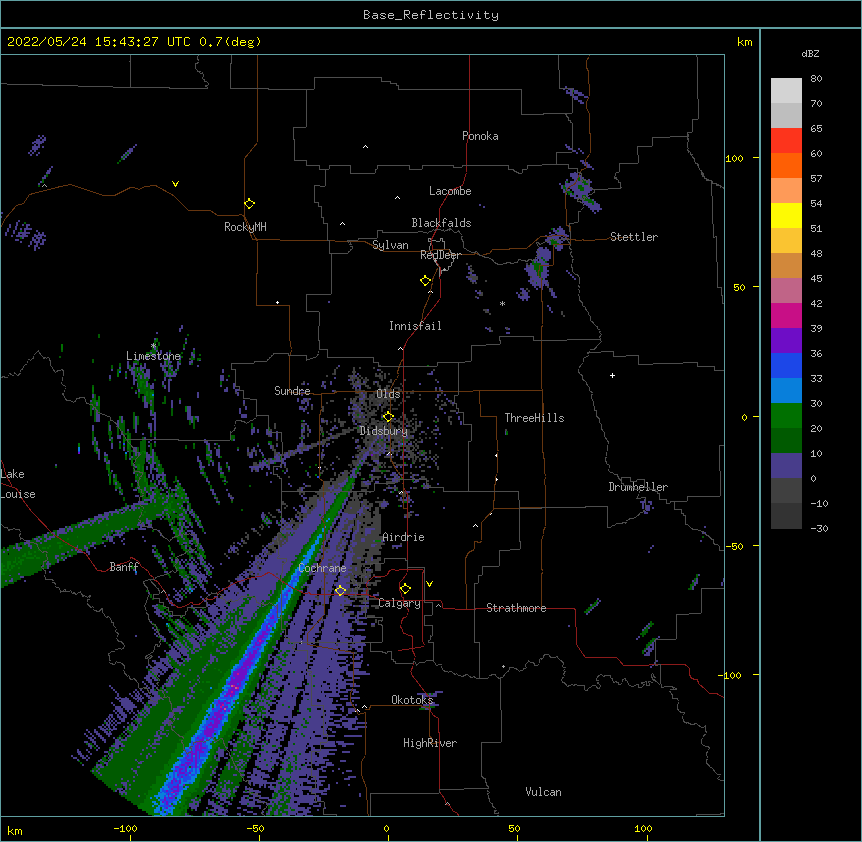This screenshot has height=842, width=862.
Task: Click the RockyMH label
Action: 245,227
